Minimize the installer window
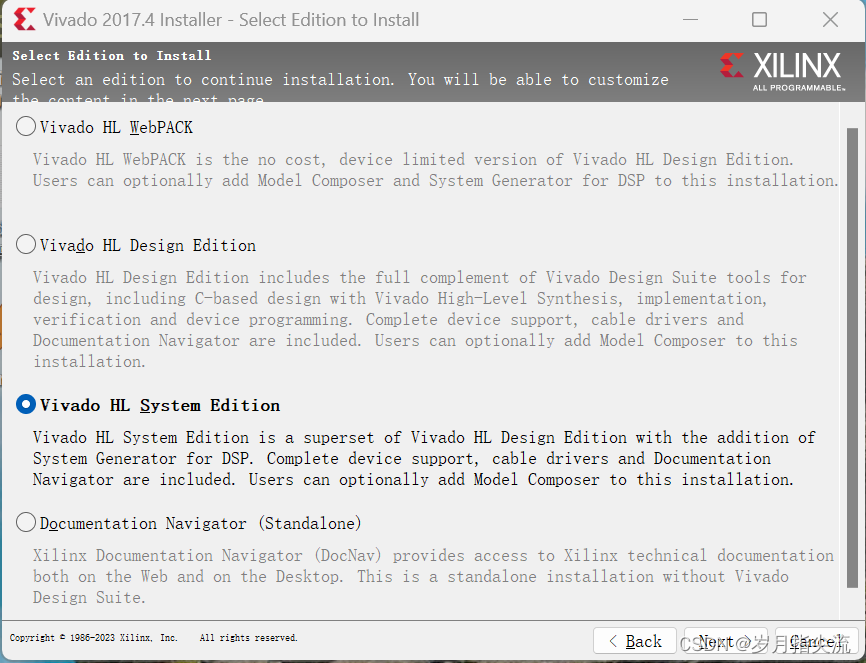This screenshot has height=663, width=866. click(x=690, y=20)
